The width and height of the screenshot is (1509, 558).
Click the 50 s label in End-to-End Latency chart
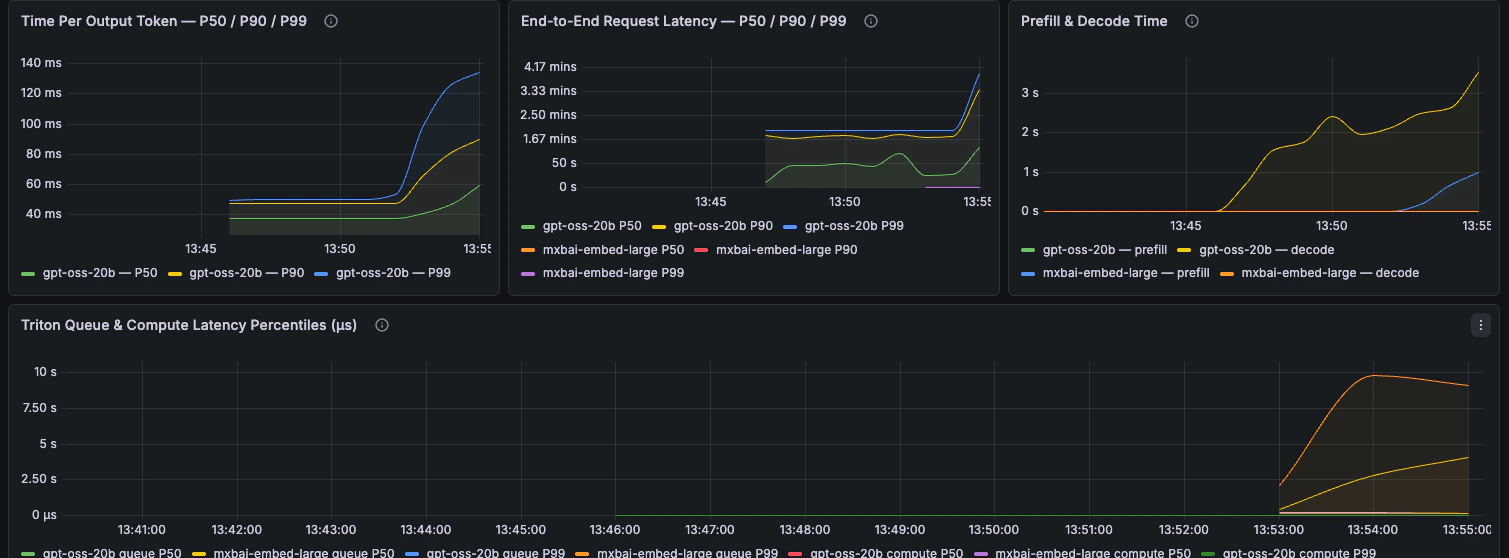[x=565, y=163]
